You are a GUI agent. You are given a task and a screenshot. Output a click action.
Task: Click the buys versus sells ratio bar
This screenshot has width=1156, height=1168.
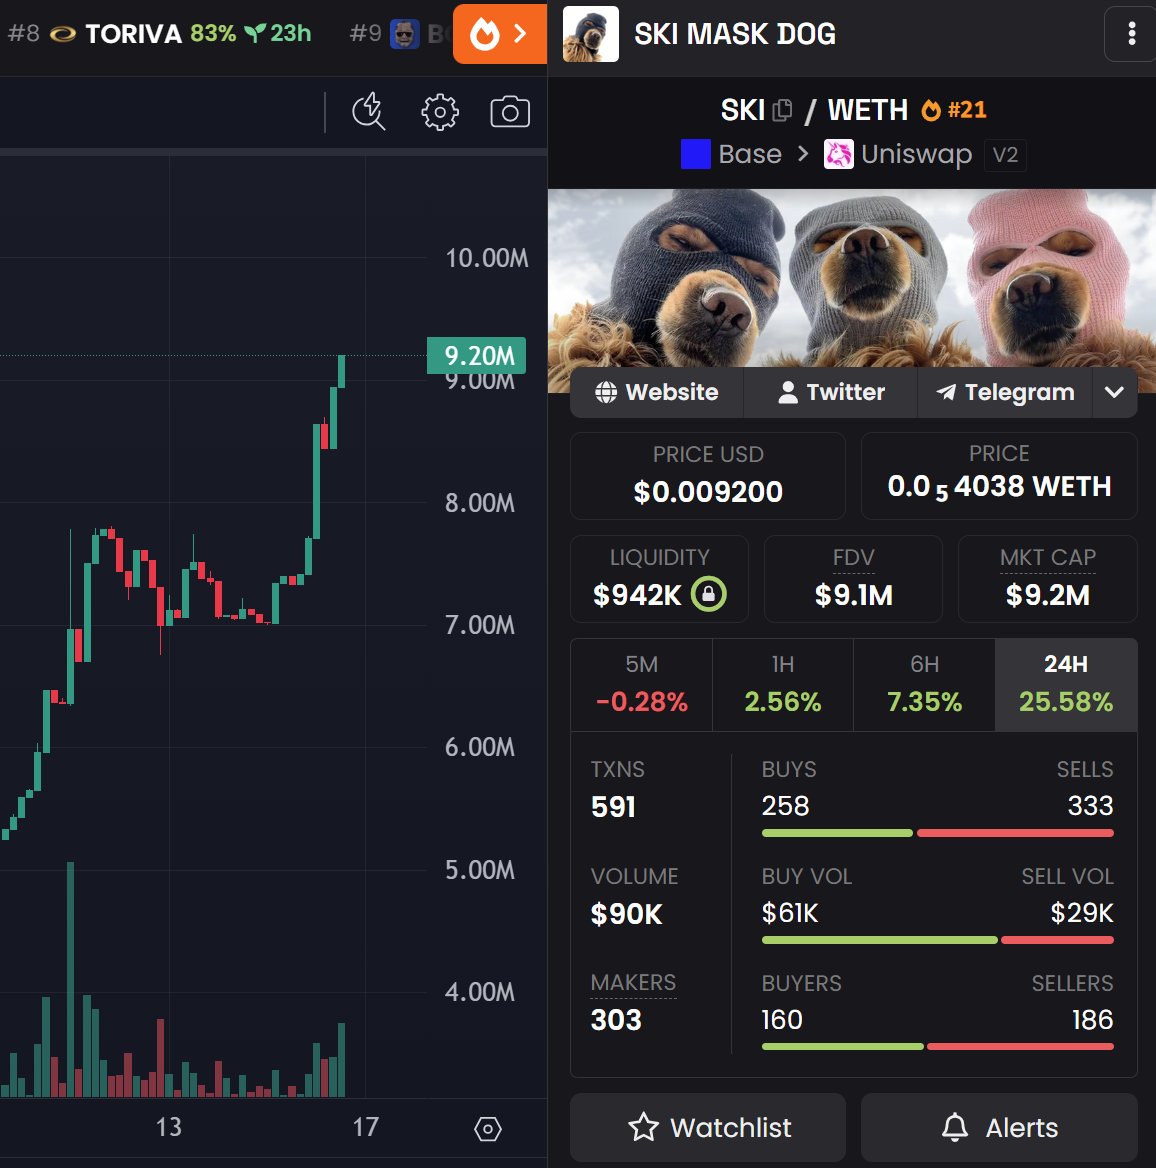click(937, 832)
